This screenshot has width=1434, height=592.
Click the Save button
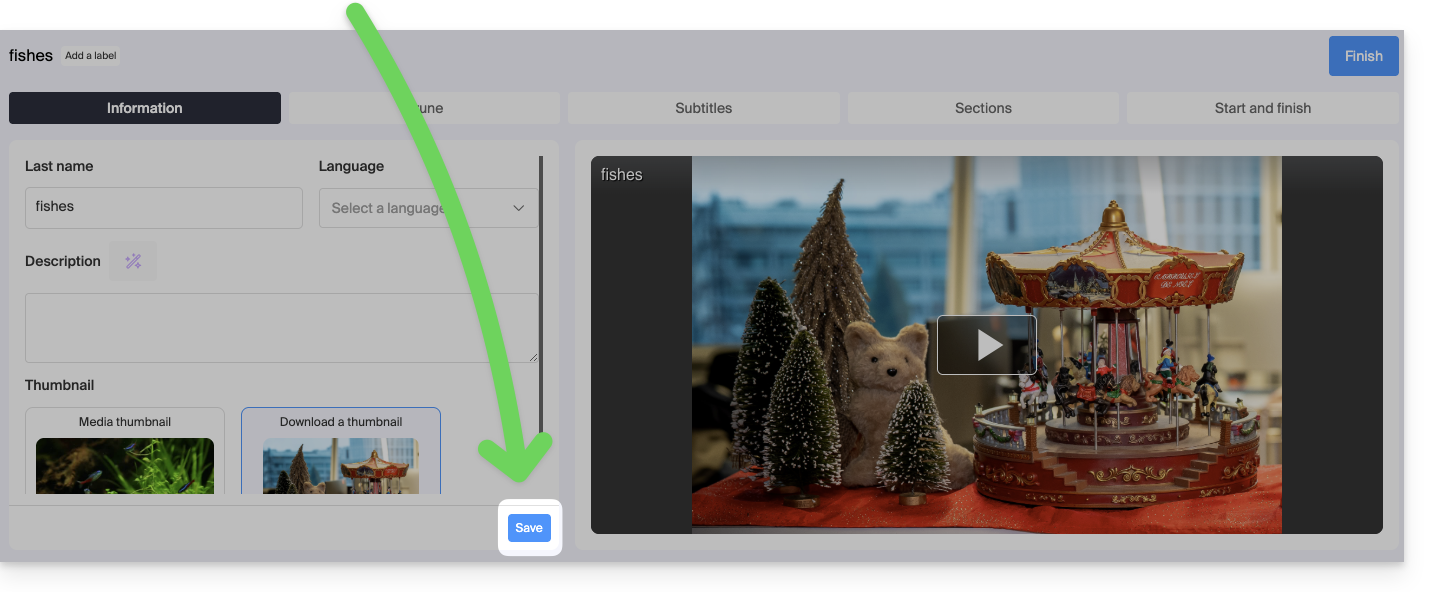(x=529, y=528)
